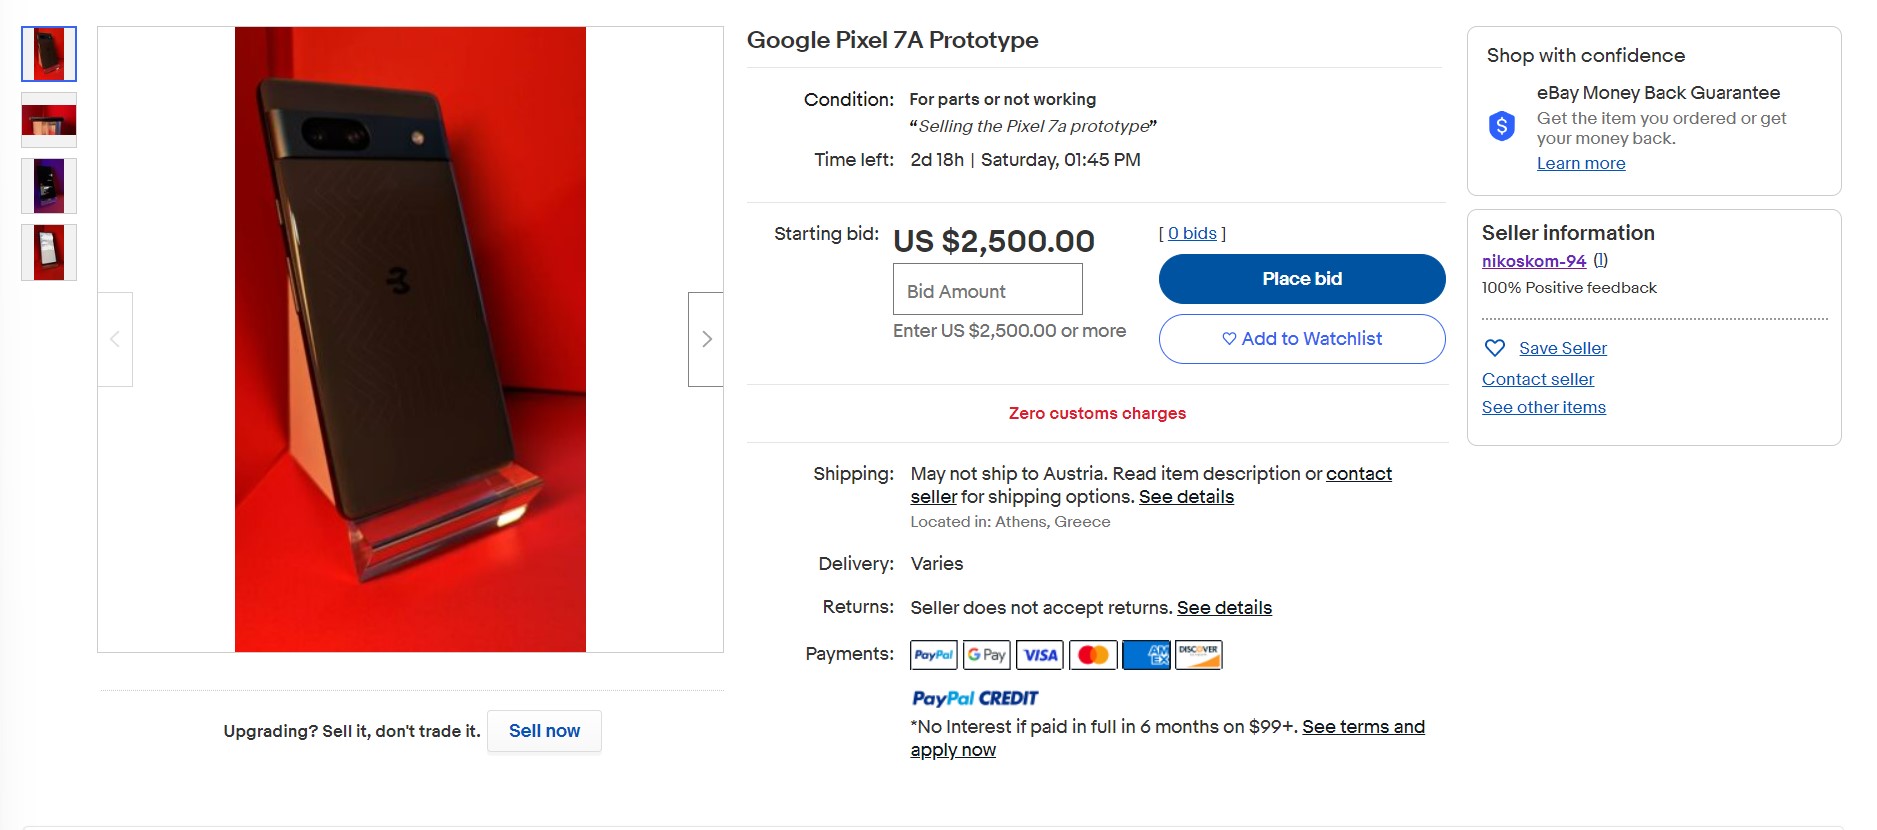Select the fourth thumbnail image
Image resolution: width=1877 pixels, height=830 pixels.
point(49,252)
